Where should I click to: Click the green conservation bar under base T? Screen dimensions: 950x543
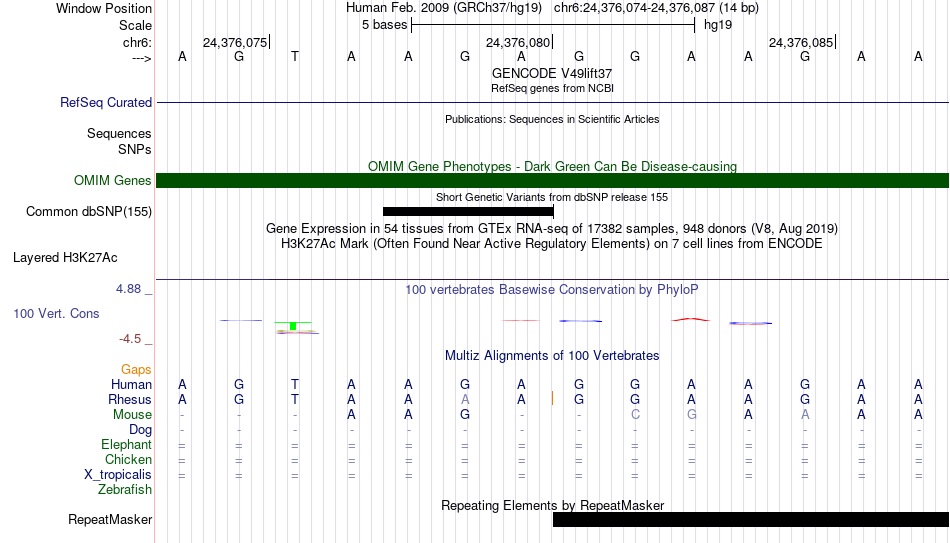(x=293, y=326)
